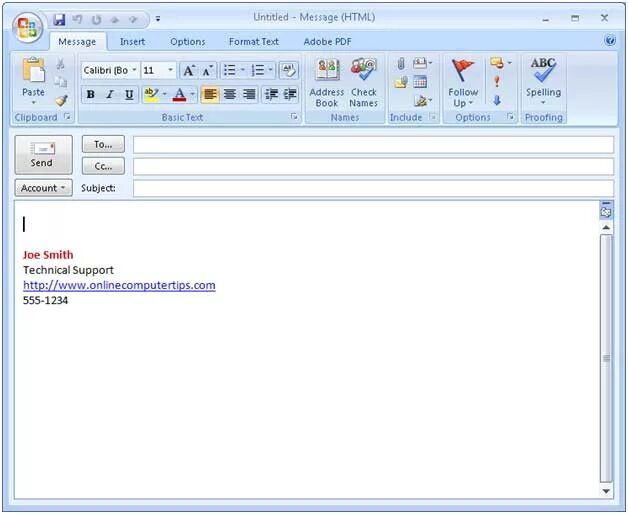
Task: Switch to the Insert tab
Action: (x=133, y=42)
